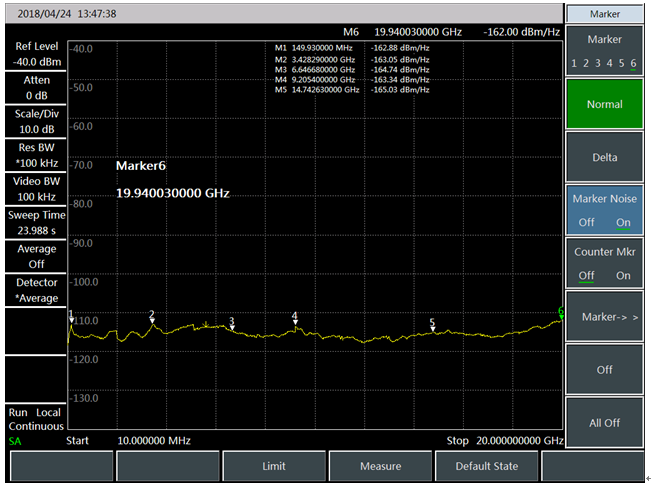Click the 19.940030000 GHz overlay value
651x487 pixels.
coord(173,193)
